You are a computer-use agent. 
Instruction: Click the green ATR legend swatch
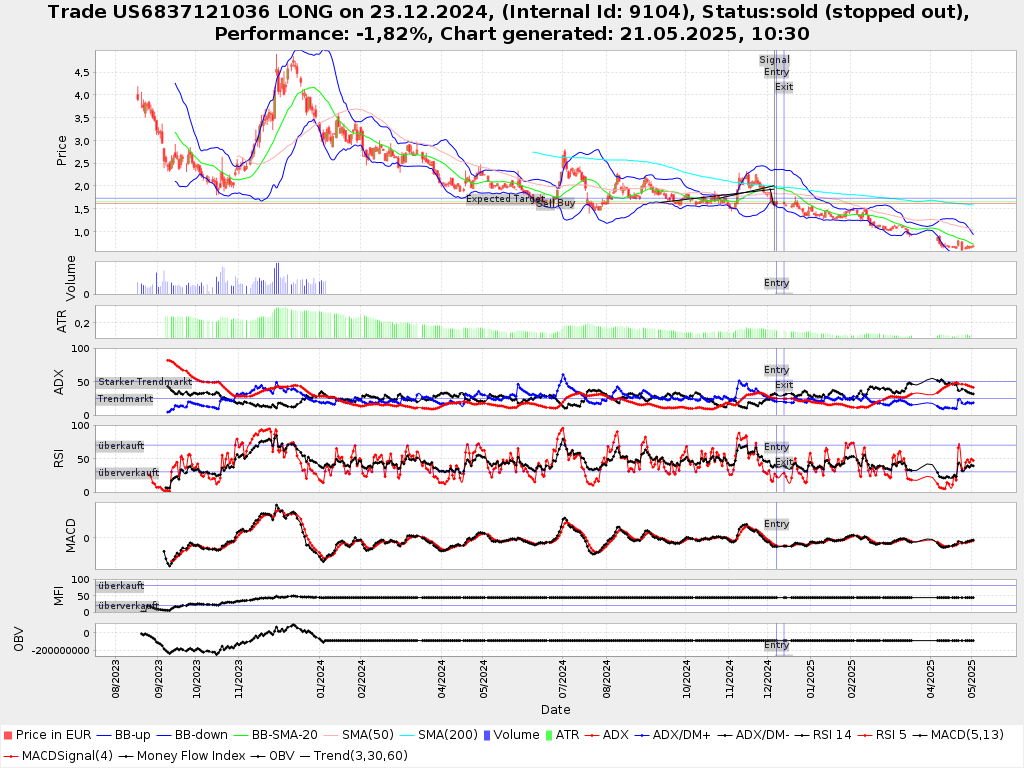tap(547, 735)
